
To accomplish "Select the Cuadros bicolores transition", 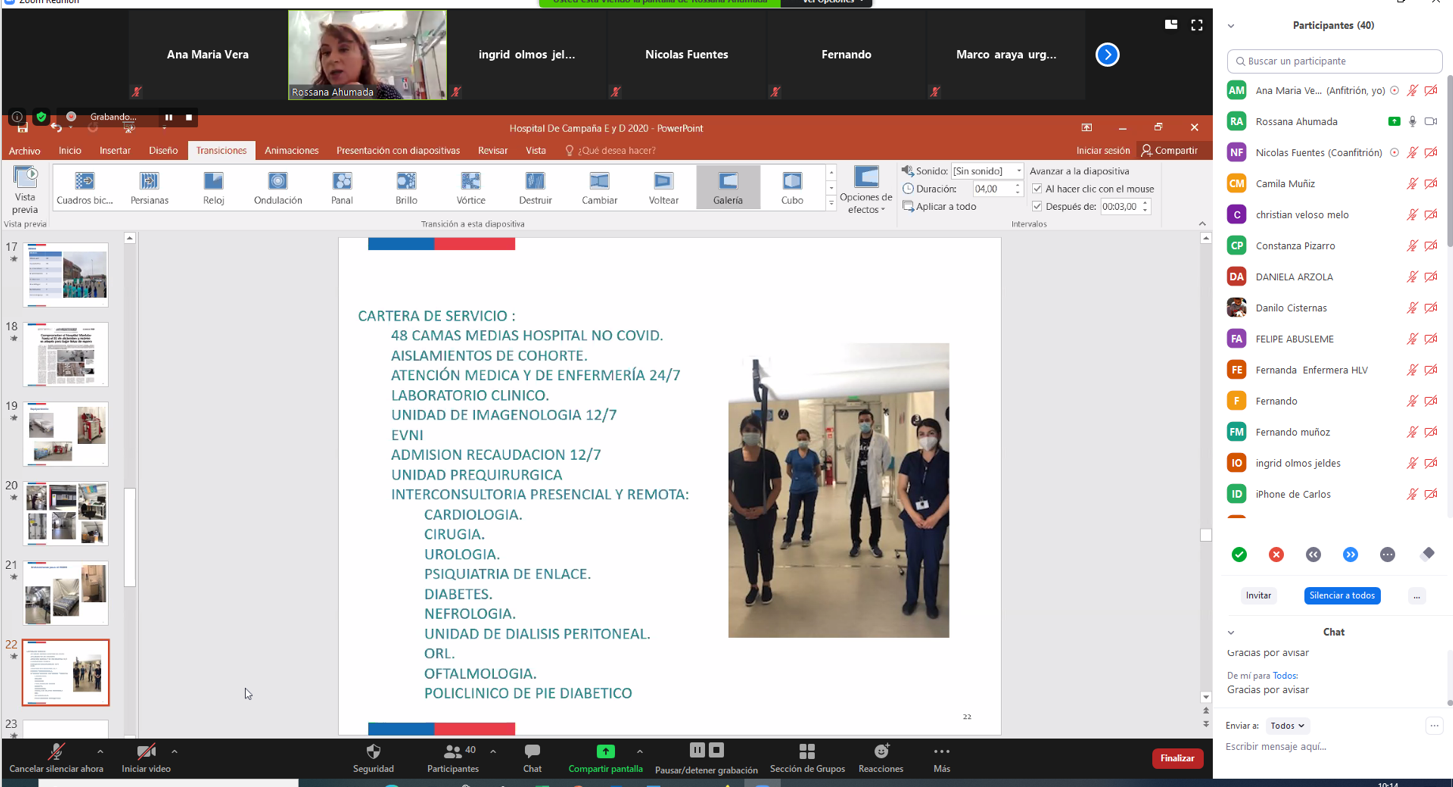I will [85, 187].
